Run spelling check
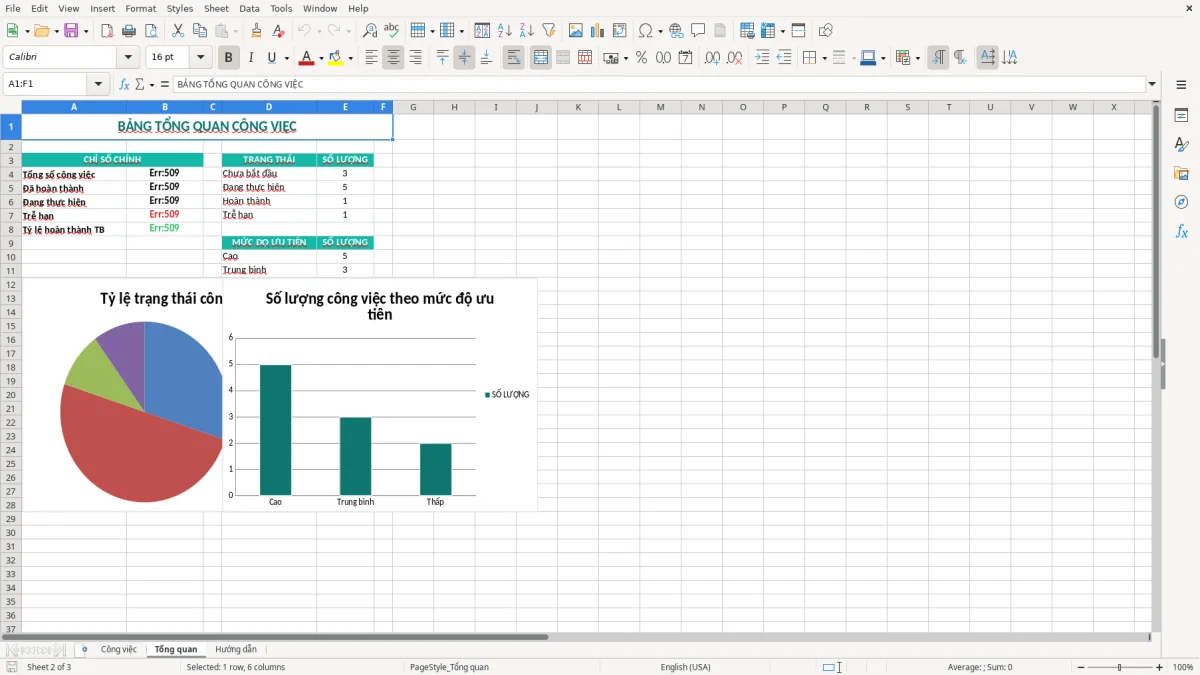 point(392,31)
